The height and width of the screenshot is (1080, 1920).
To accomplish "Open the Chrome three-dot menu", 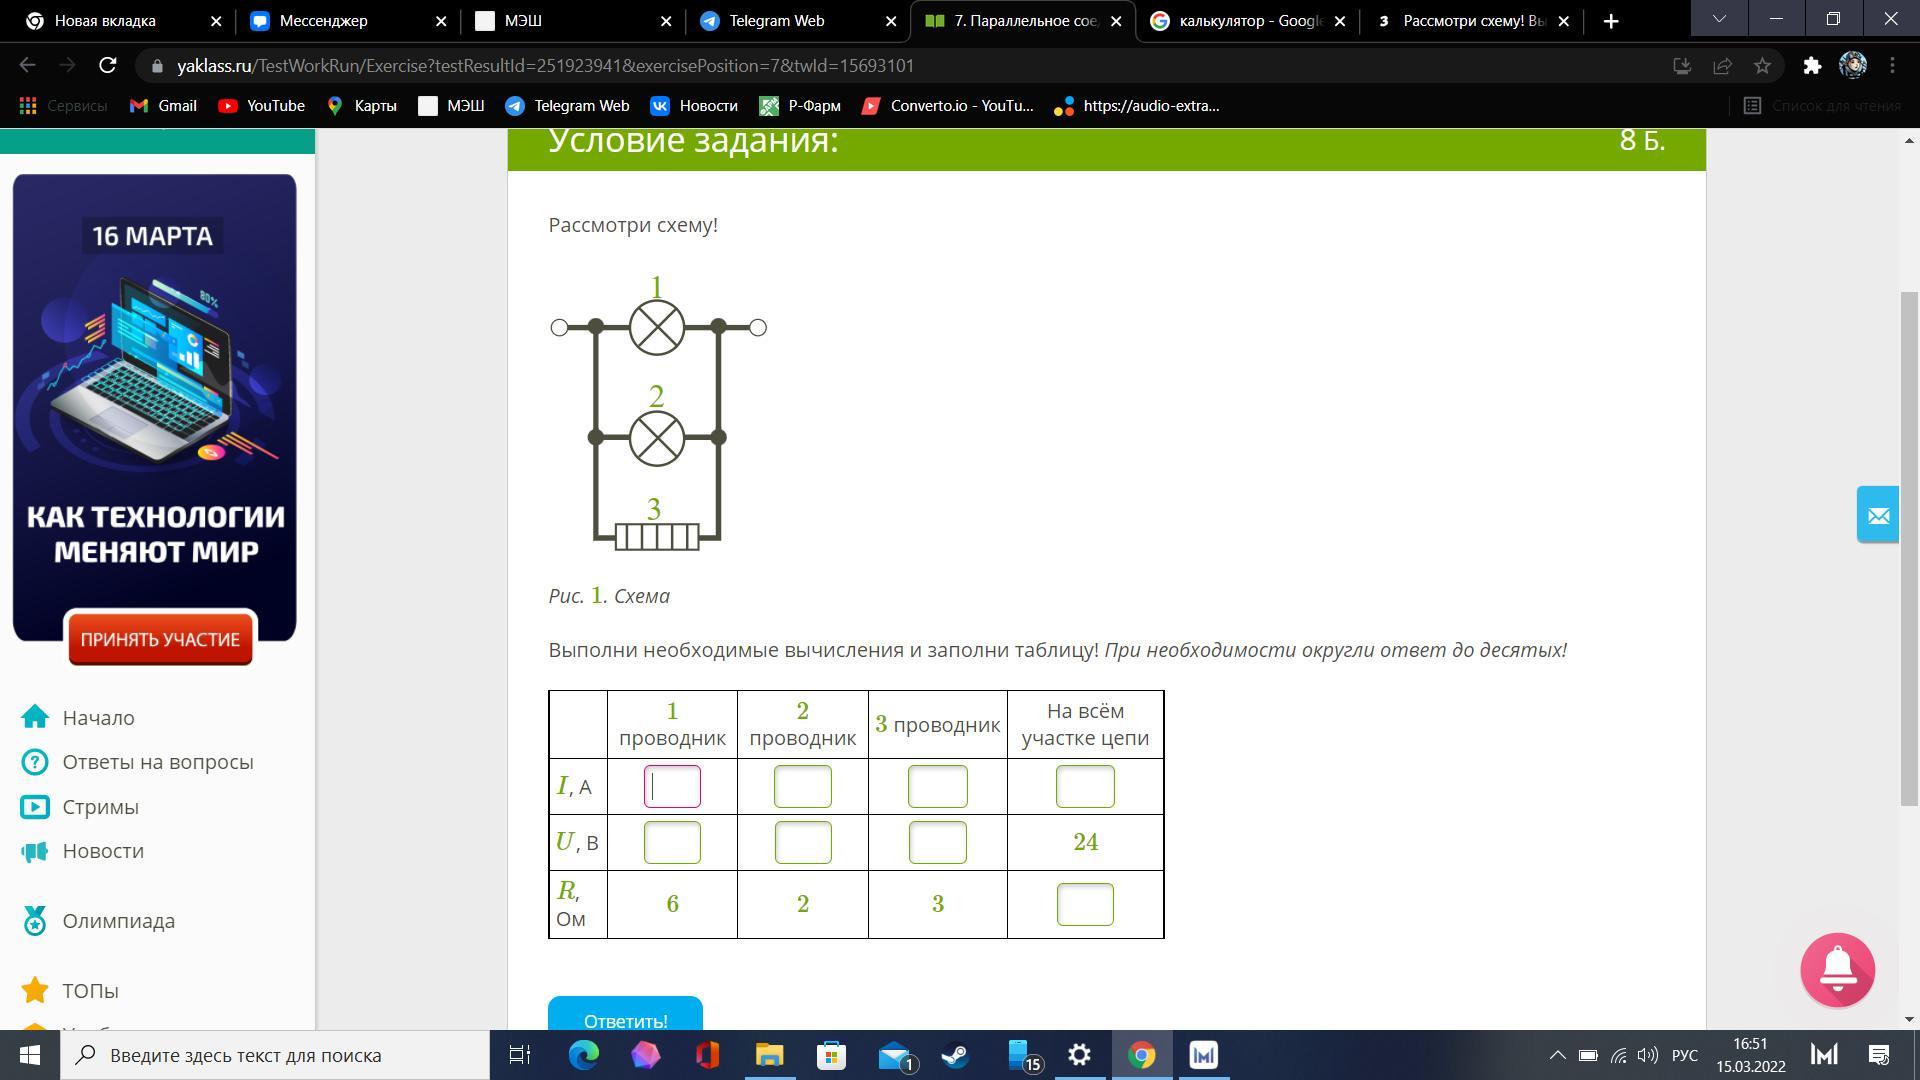I will click(x=1892, y=66).
